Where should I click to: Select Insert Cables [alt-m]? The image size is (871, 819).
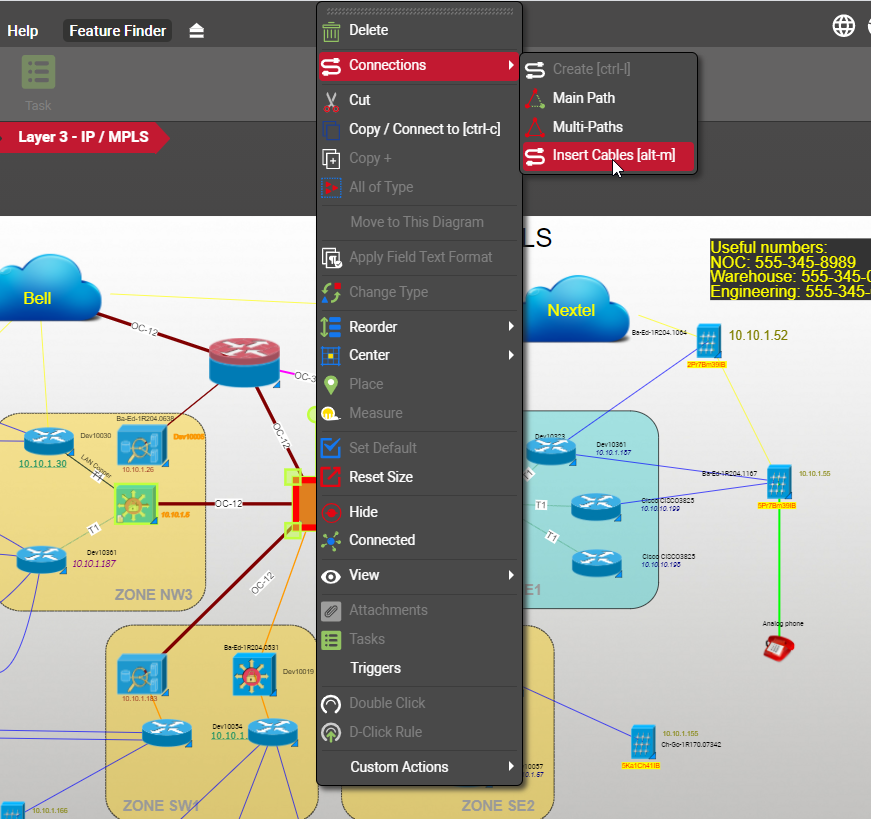(x=613, y=155)
